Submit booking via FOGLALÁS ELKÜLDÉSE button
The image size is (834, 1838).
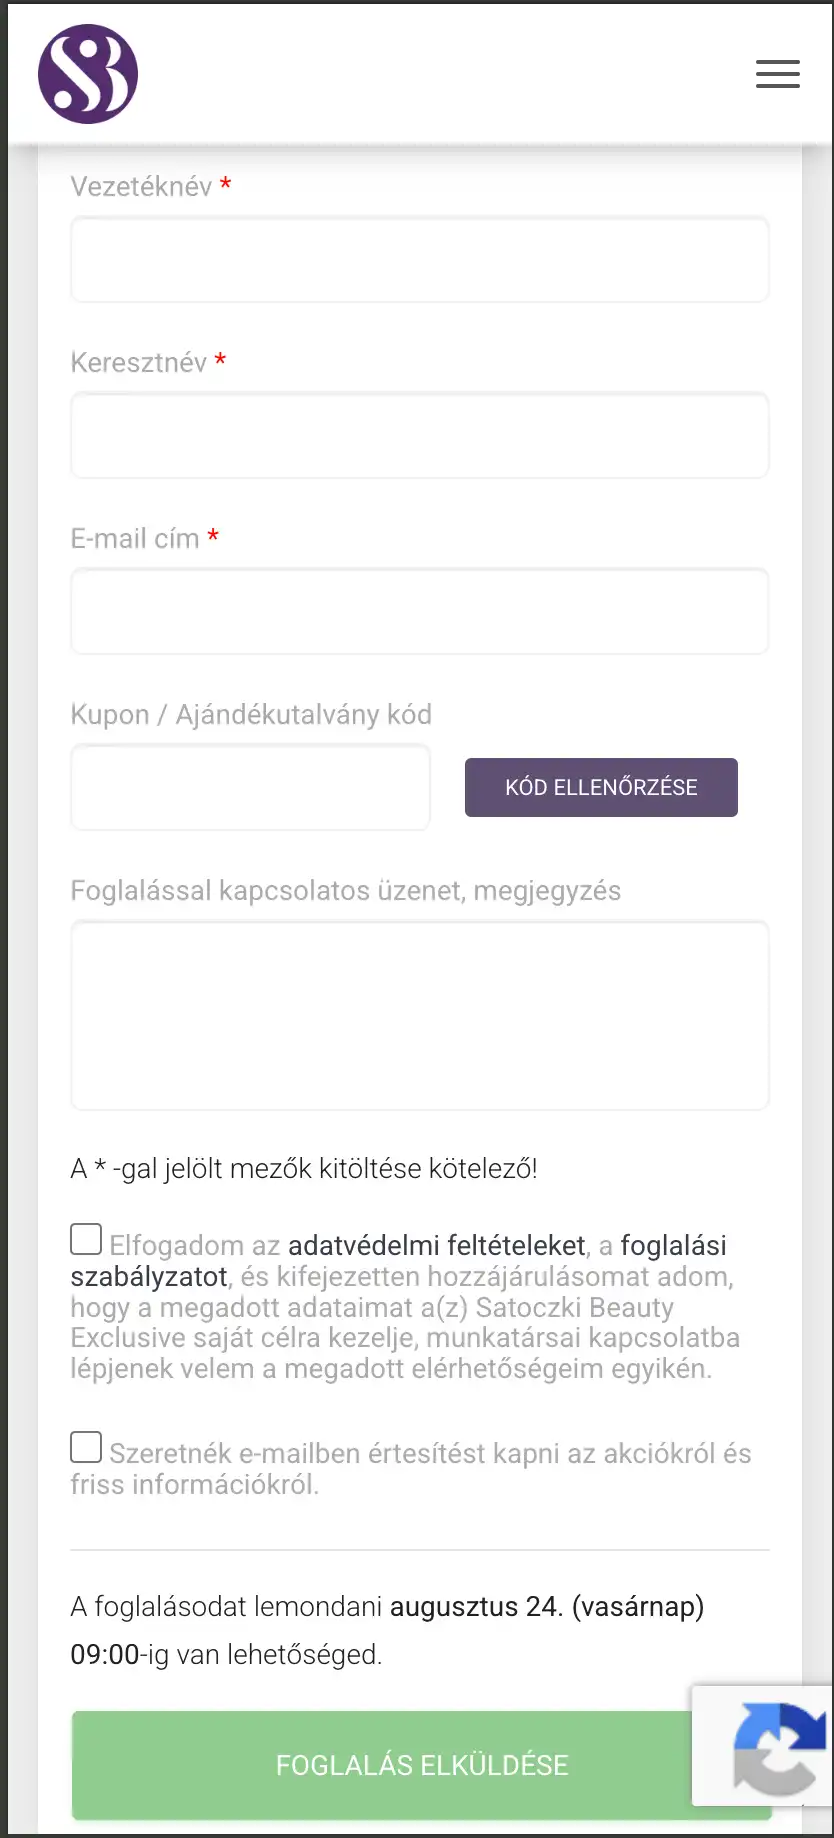pyautogui.click(x=419, y=1764)
